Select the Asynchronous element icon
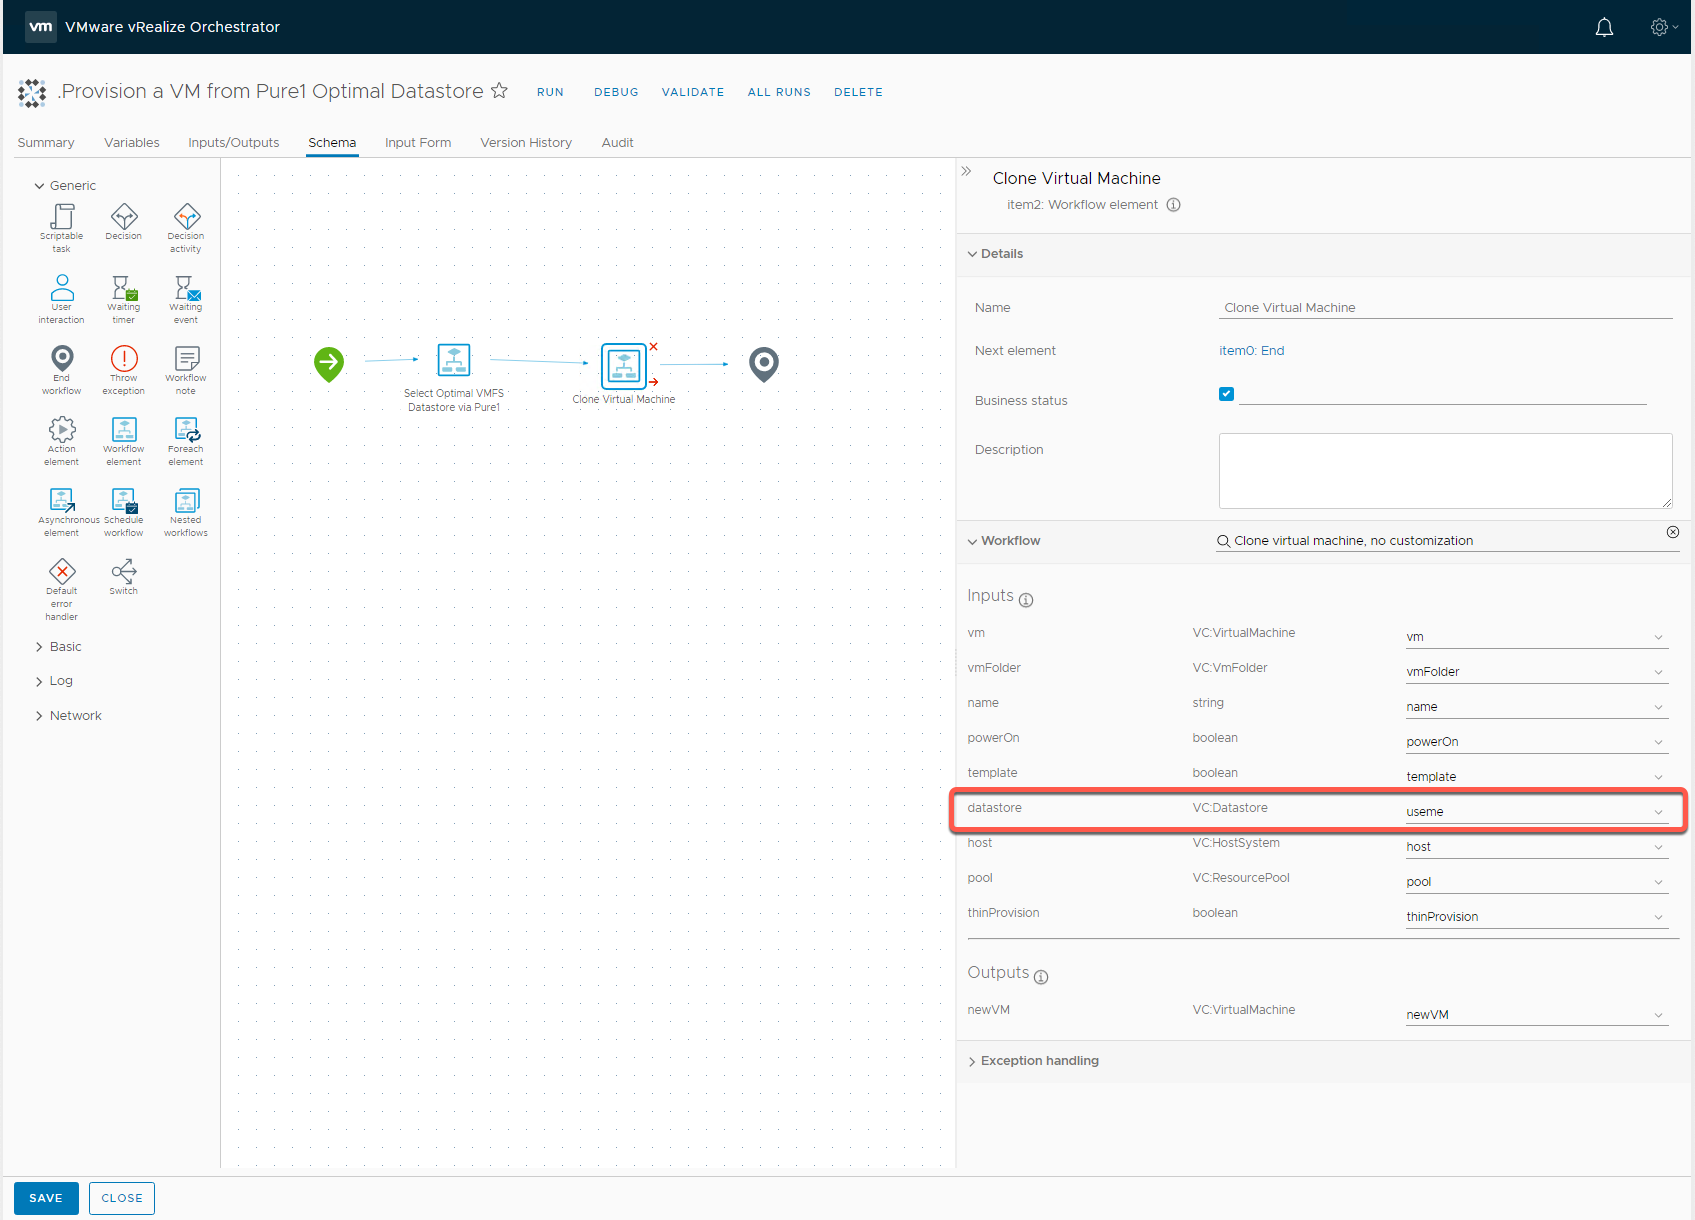Screen dimensions: 1695x1220 click(62, 500)
